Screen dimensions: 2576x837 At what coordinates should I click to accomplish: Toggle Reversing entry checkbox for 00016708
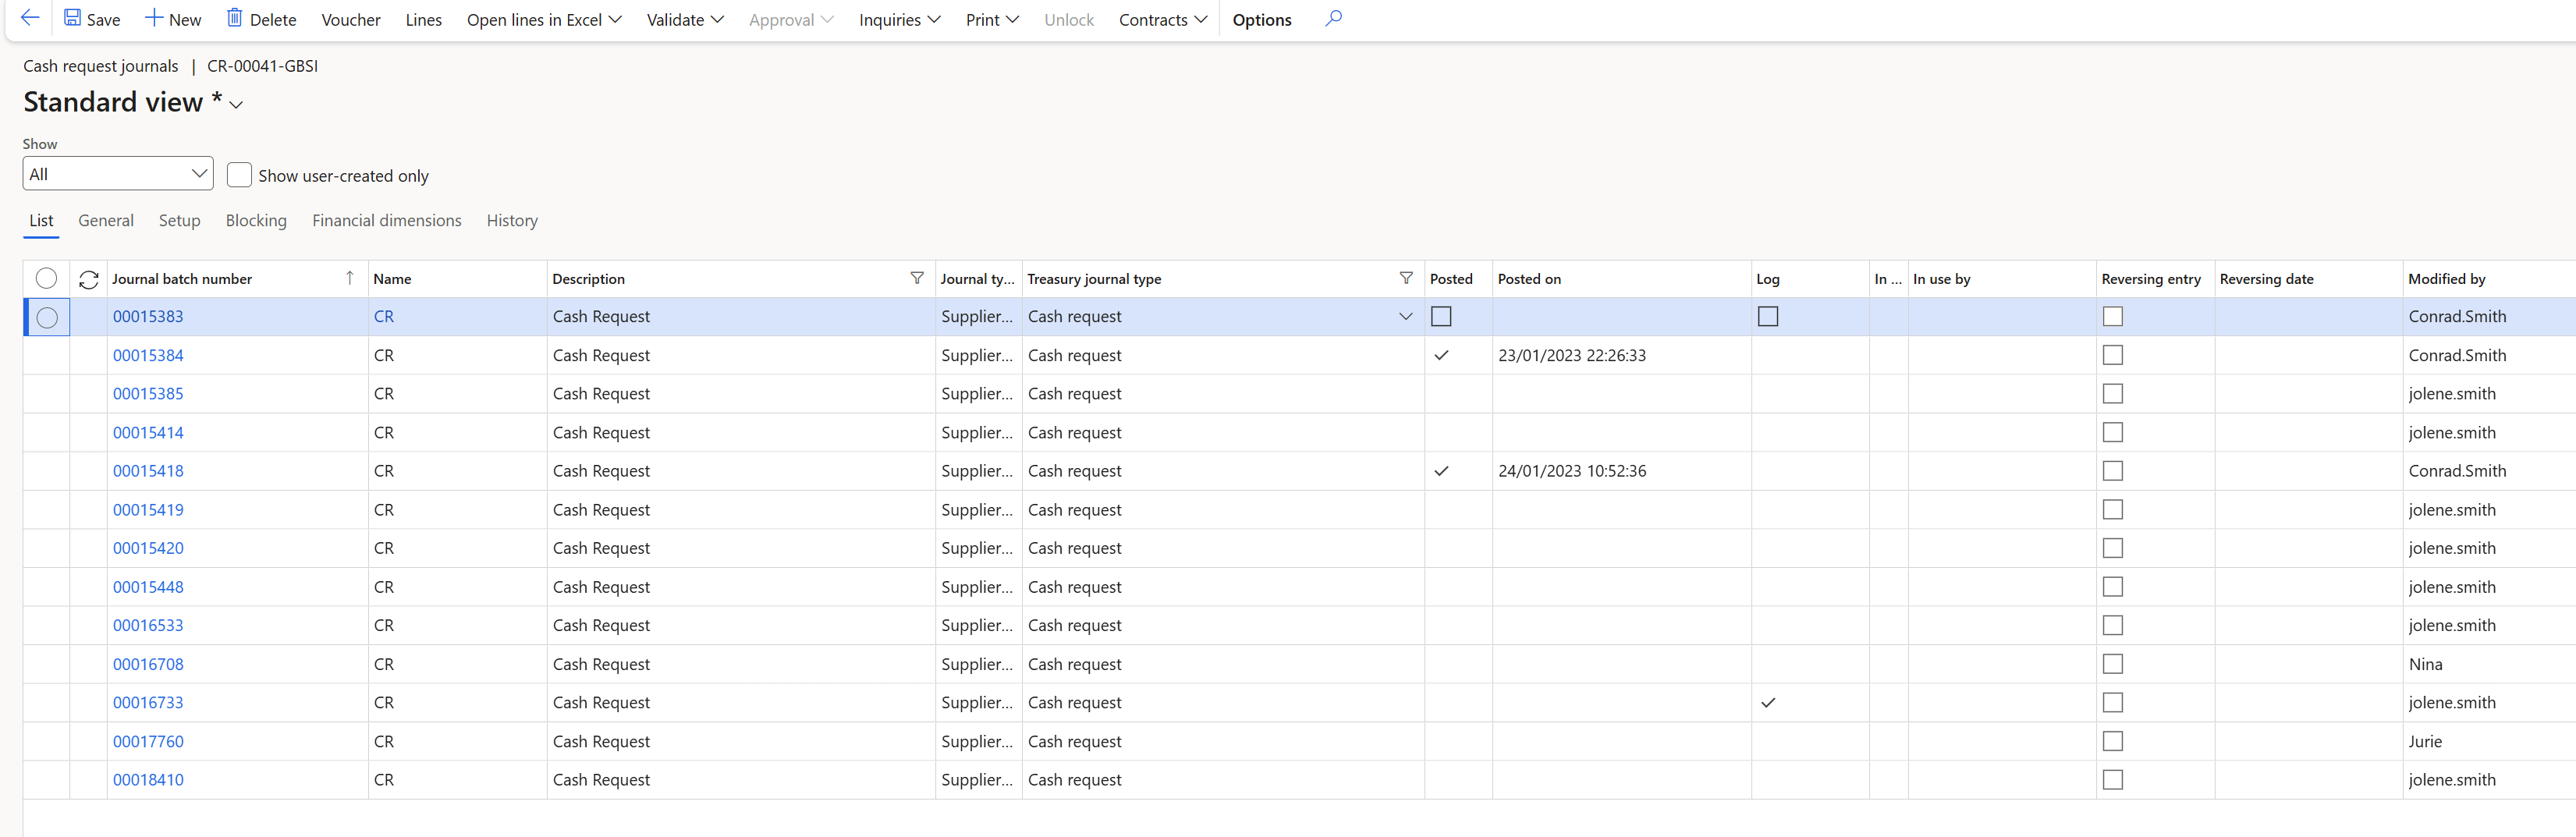pos(2112,664)
